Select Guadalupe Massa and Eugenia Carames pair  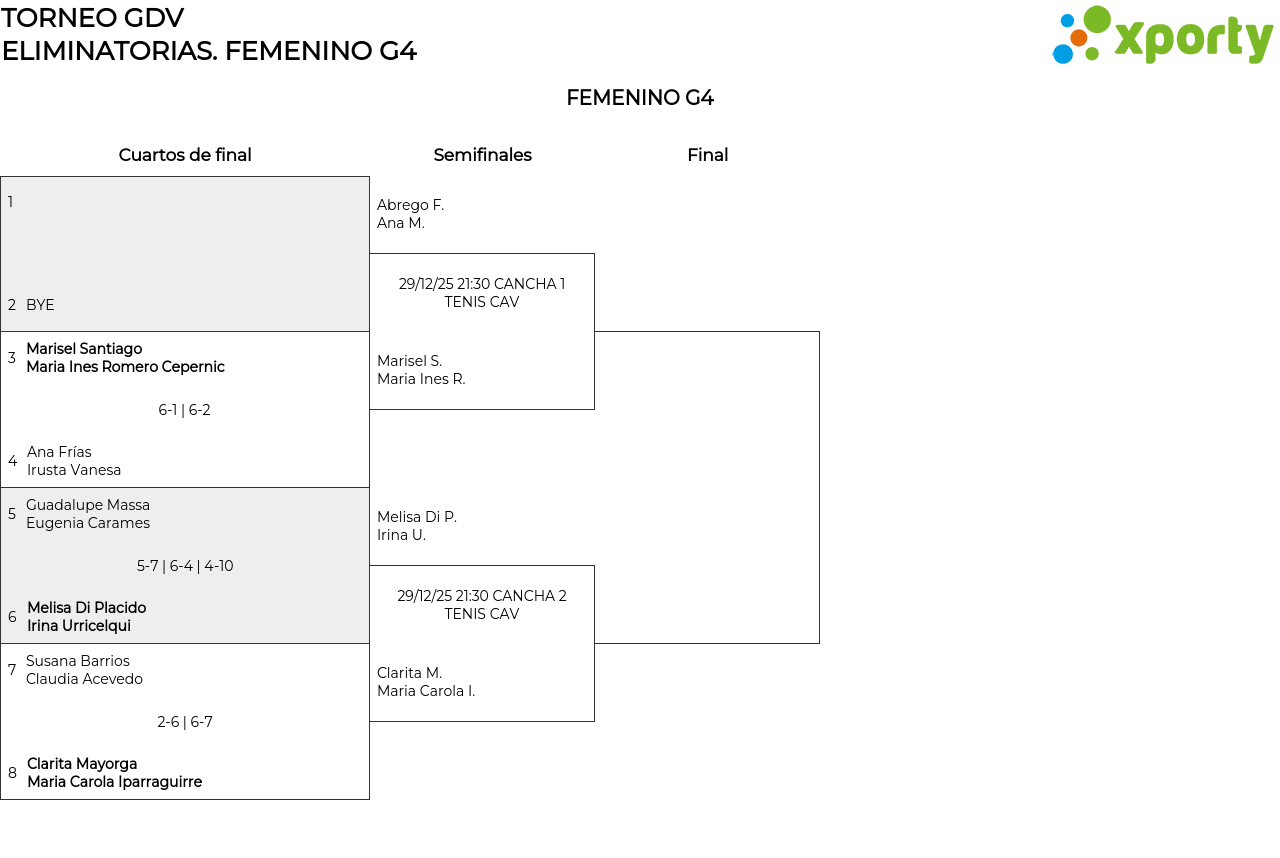88,514
